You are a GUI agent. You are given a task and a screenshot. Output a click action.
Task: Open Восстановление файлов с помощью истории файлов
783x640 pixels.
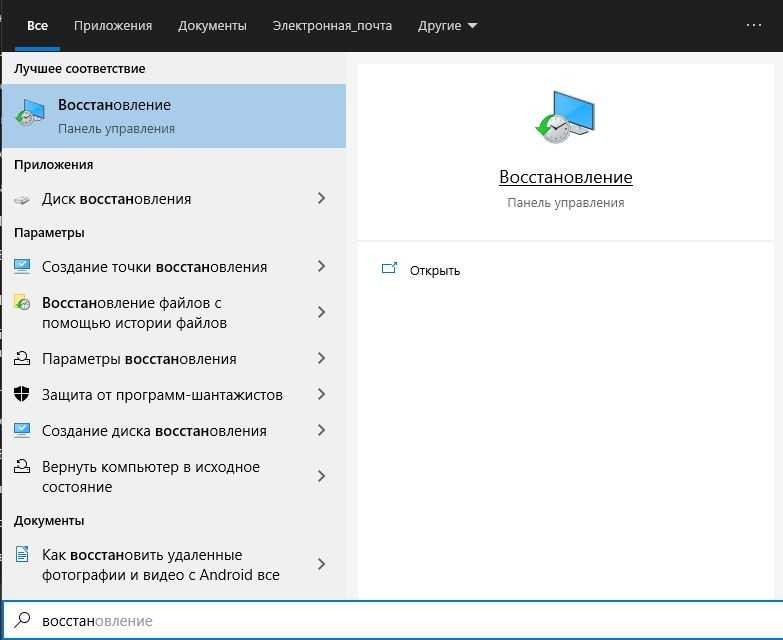click(x=174, y=313)
